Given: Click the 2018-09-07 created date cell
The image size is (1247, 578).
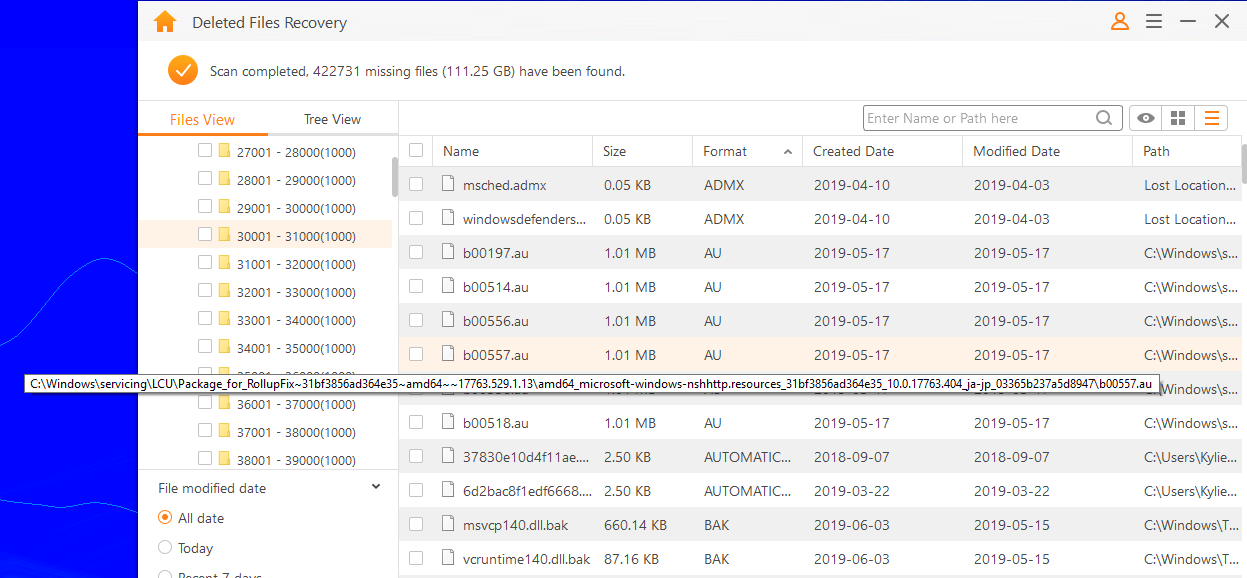Looking at the screenshot, I should click(x=851, y=457).
